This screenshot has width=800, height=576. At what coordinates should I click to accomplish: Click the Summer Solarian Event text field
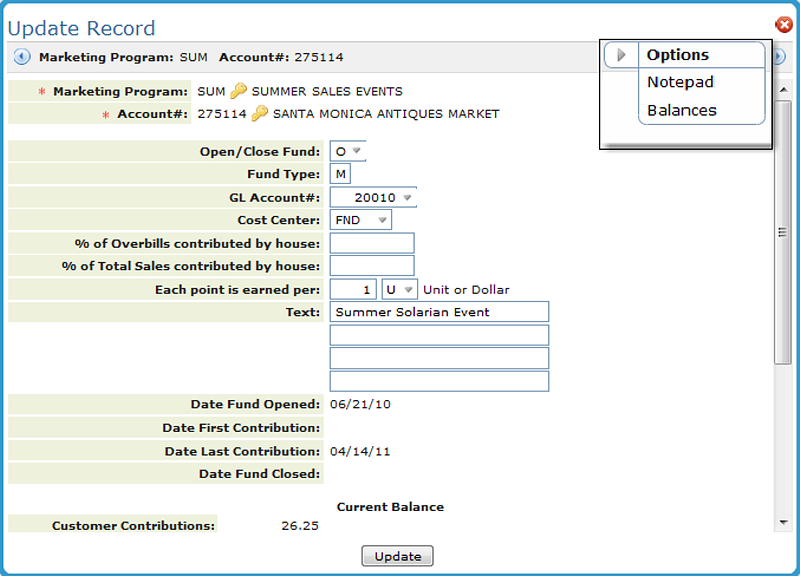point(439,312)
